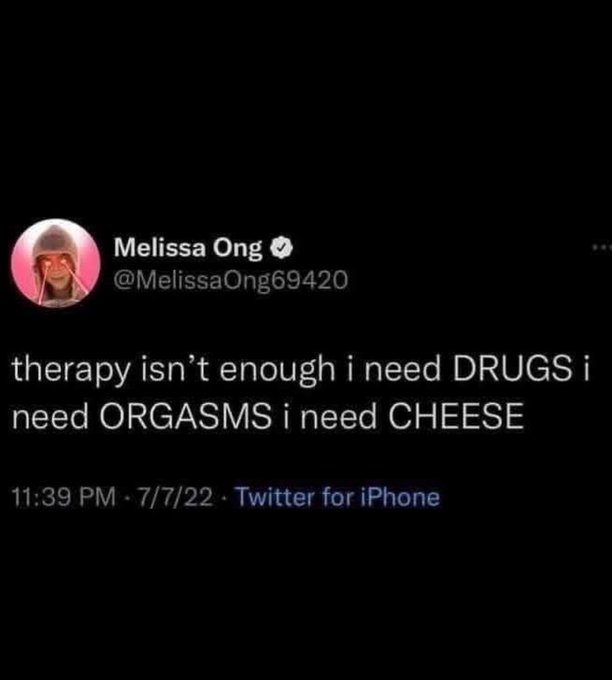Click the word Ong in the display name
Image resolution: width=612 pixels, height=680 pixels.
point(237,249)
